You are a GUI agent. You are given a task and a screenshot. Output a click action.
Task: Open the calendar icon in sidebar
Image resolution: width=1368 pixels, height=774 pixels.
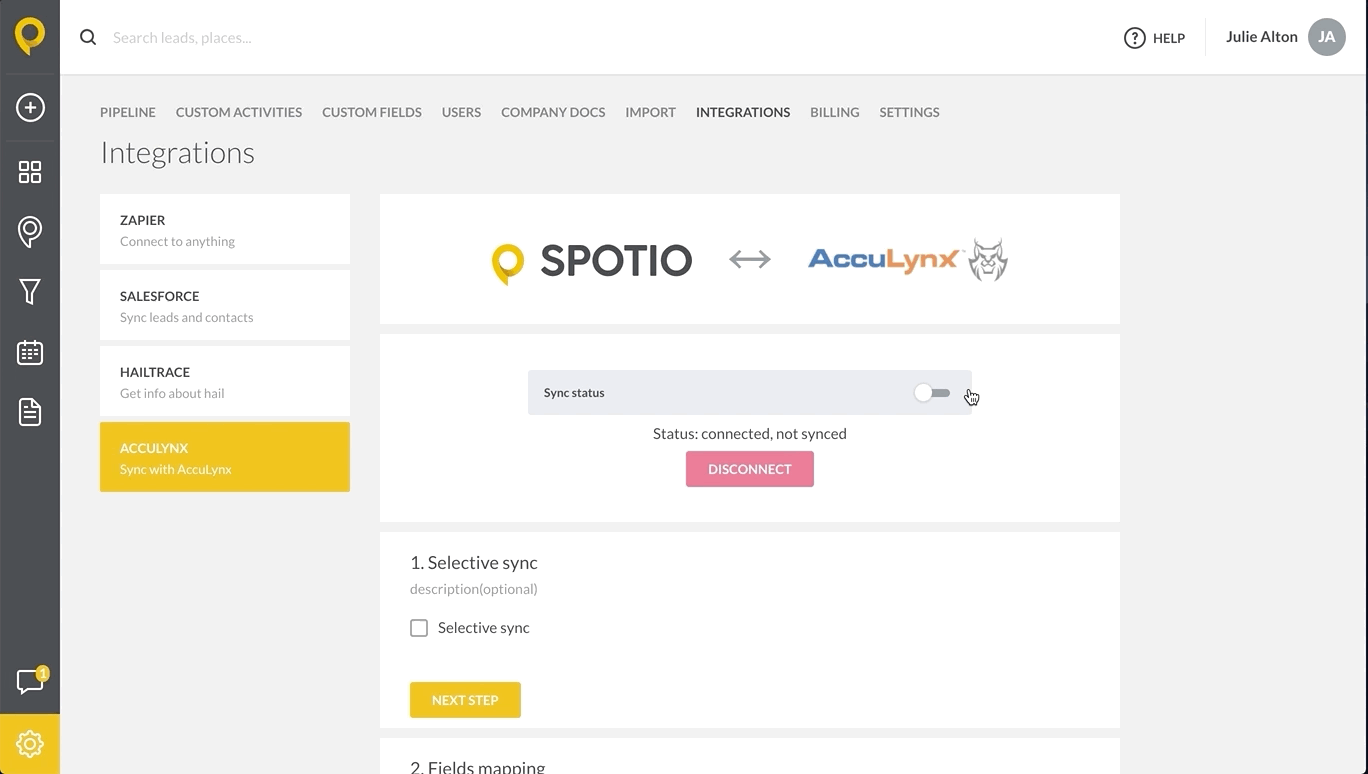tap(30, 352)
